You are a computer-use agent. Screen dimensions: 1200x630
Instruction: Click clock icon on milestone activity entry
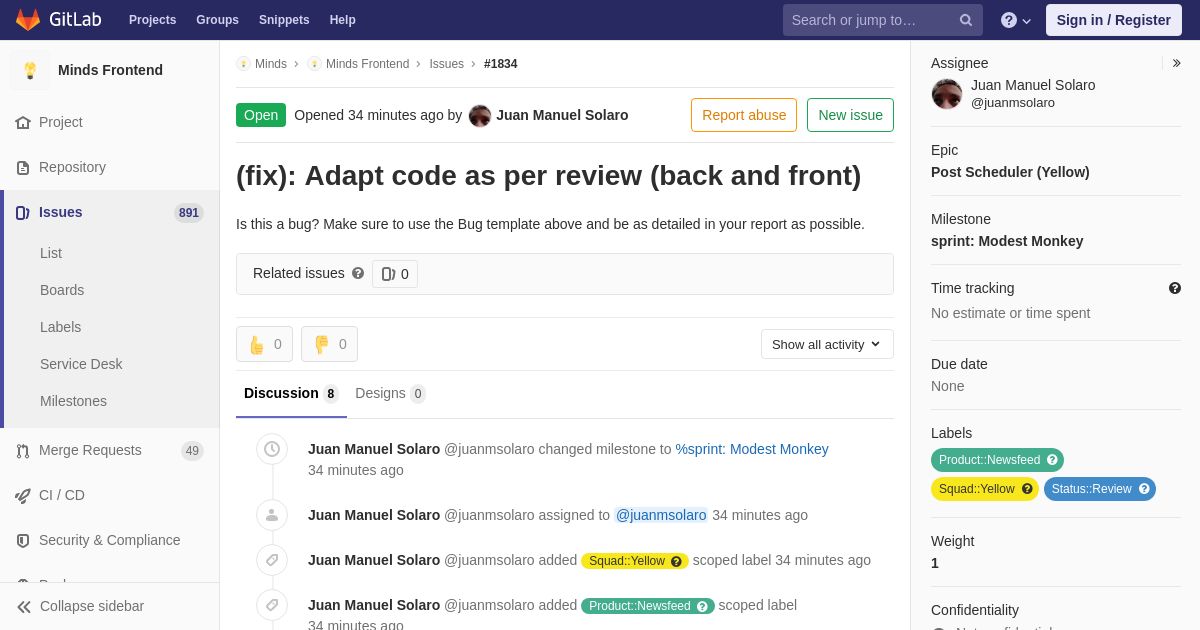tap(272, 449)
